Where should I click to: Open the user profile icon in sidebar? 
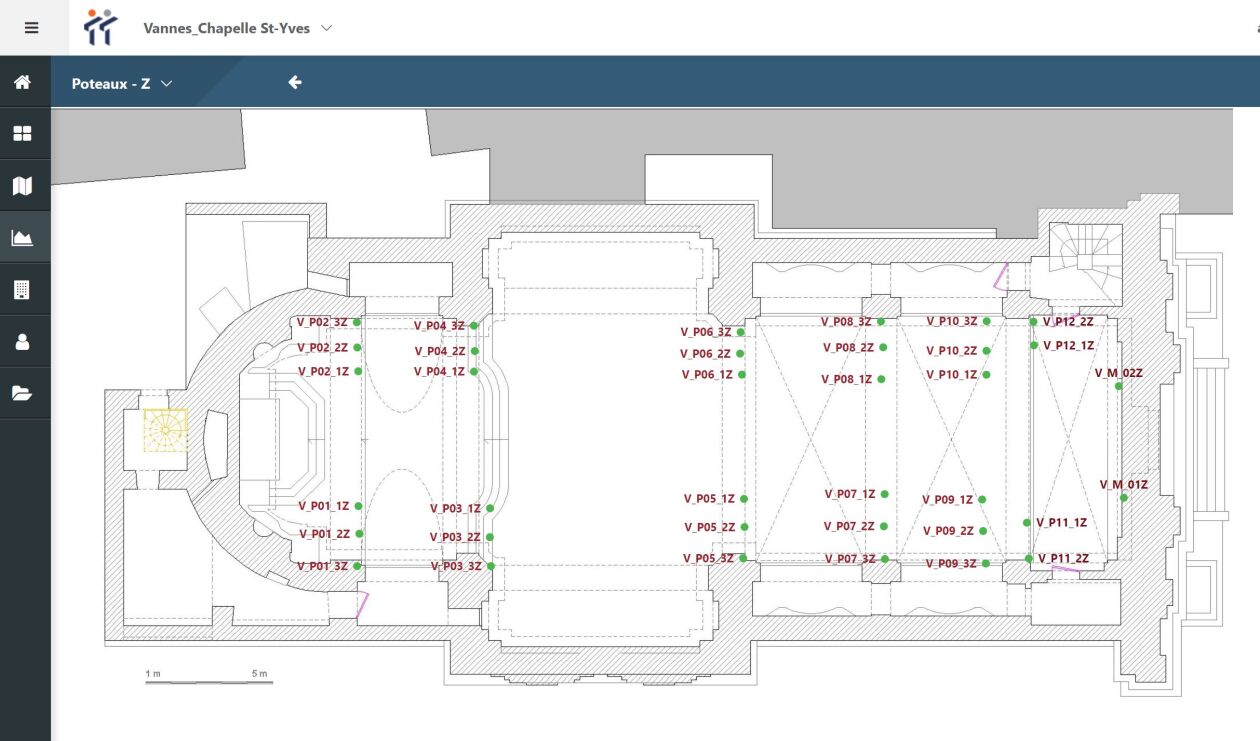tap(22, 342)
